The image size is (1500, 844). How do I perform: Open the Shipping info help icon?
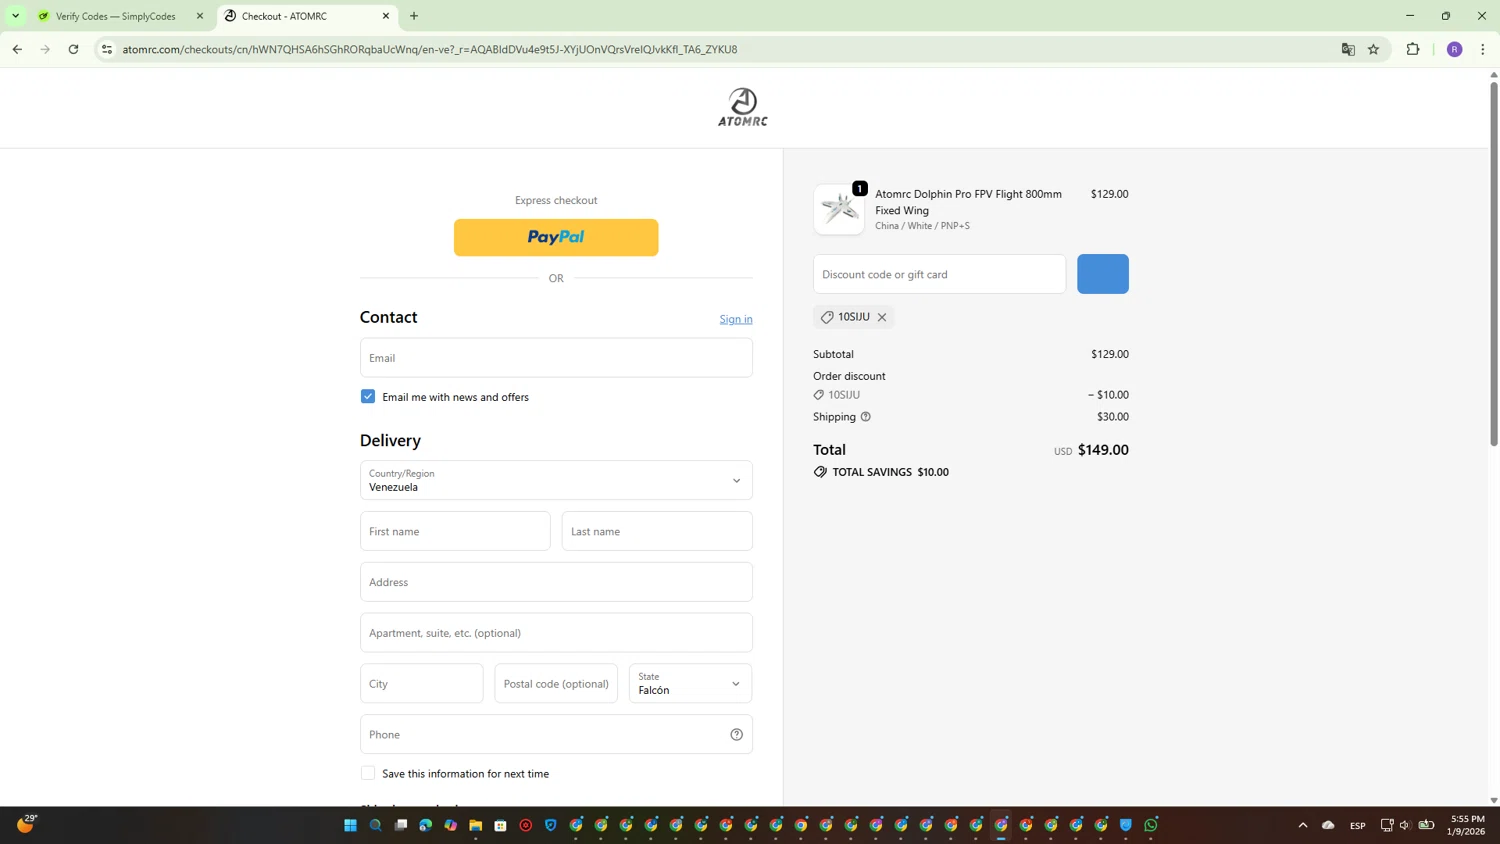click(x=866, y=417)
